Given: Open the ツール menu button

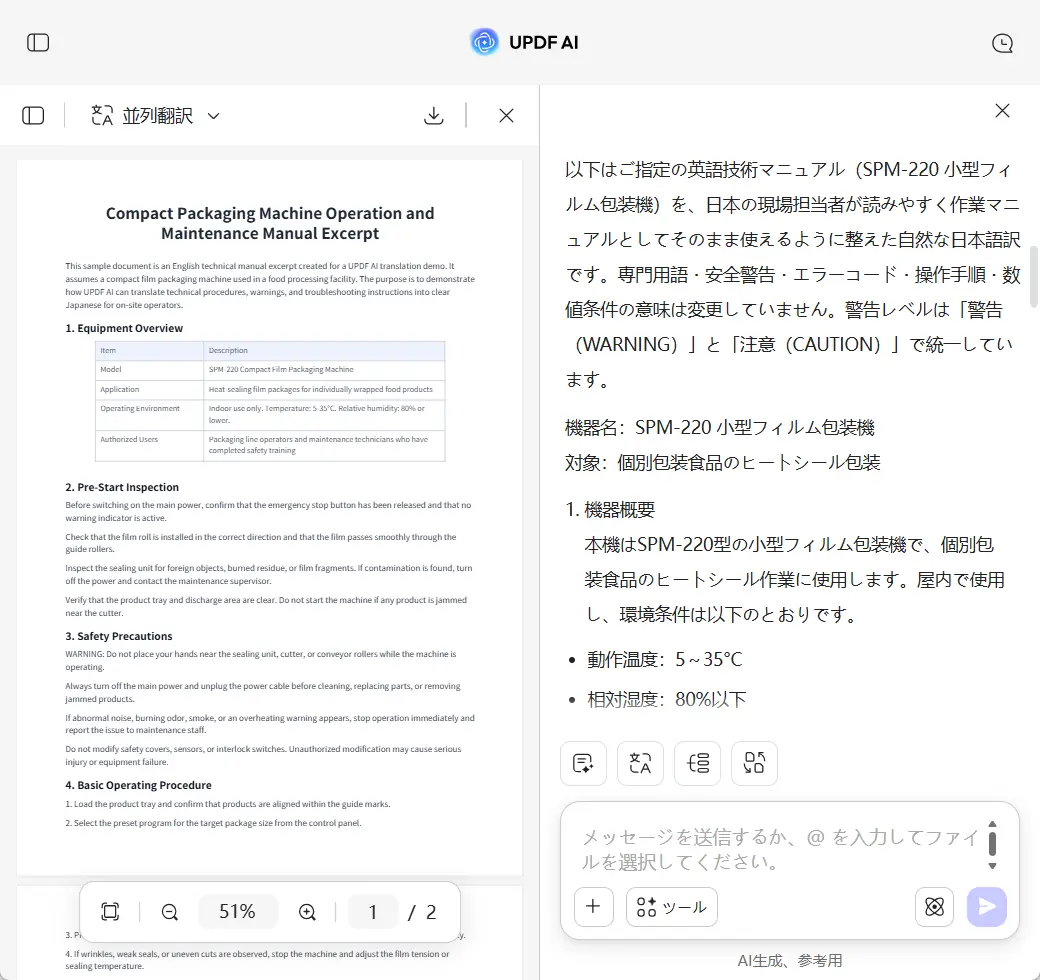Looking at the screenshot, I should coord(671,906).
